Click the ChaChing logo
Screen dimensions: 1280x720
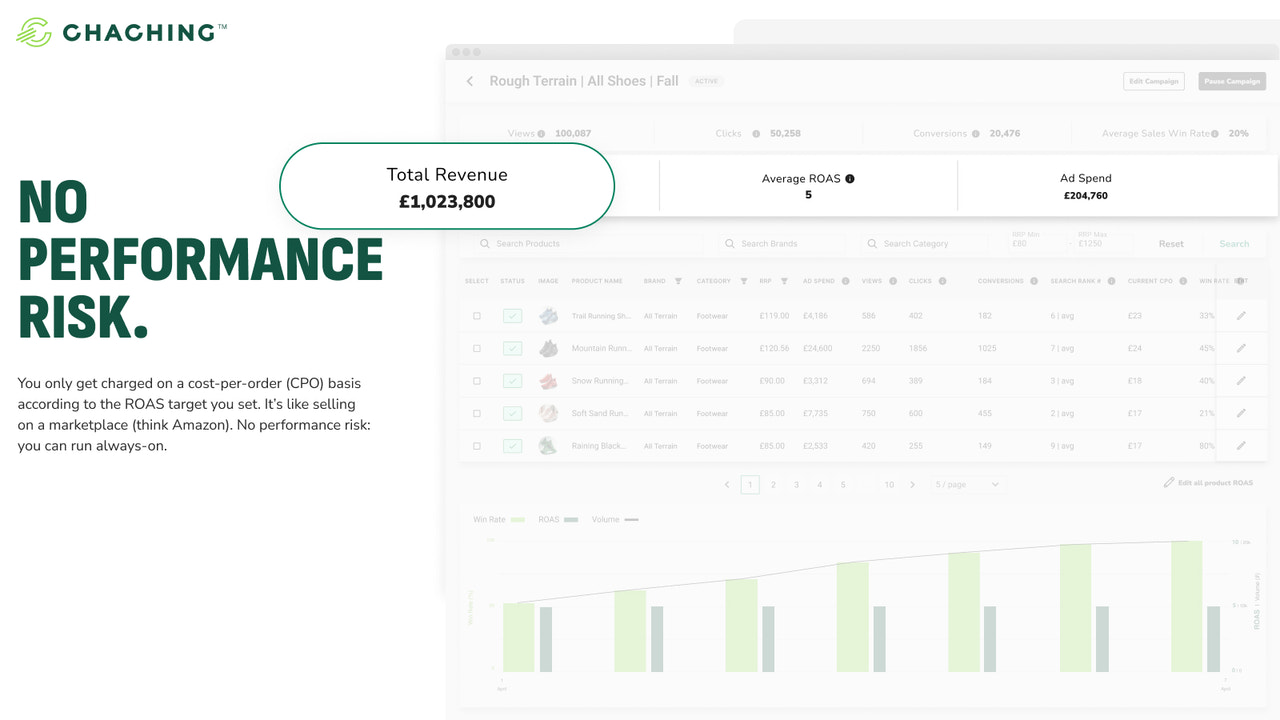[x=120, y=31]
